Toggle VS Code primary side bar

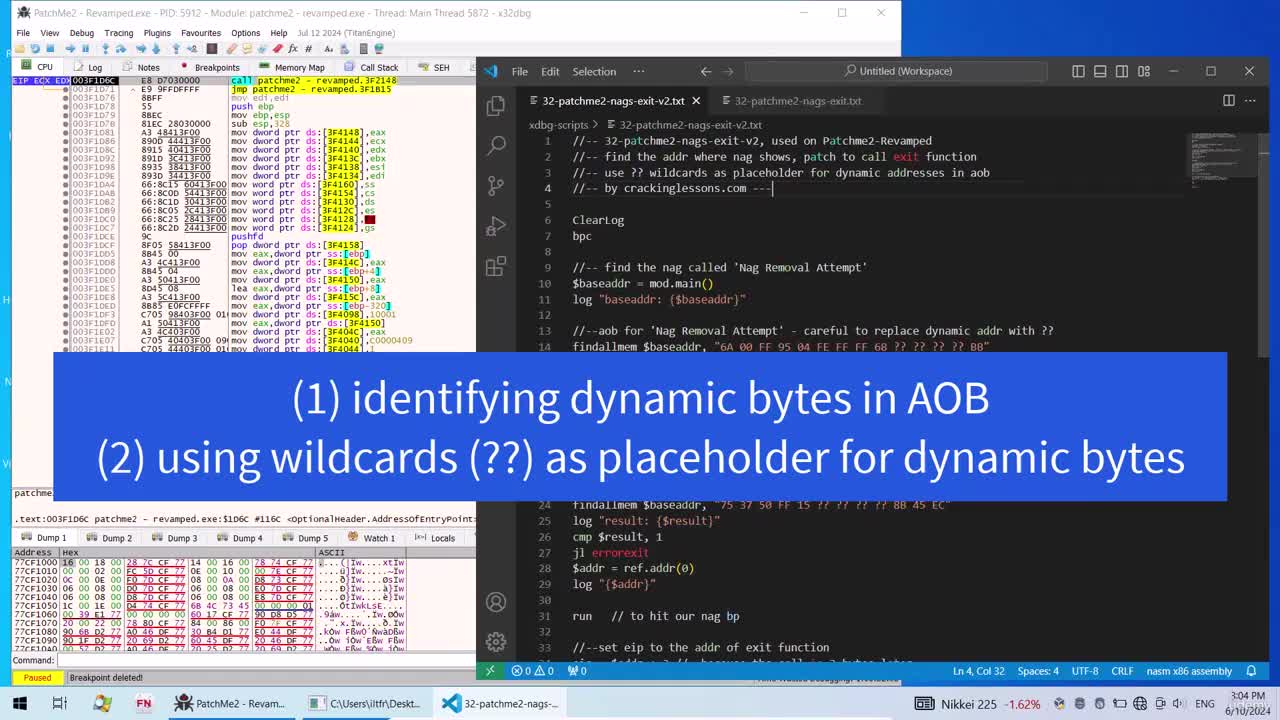point(1078,71)
